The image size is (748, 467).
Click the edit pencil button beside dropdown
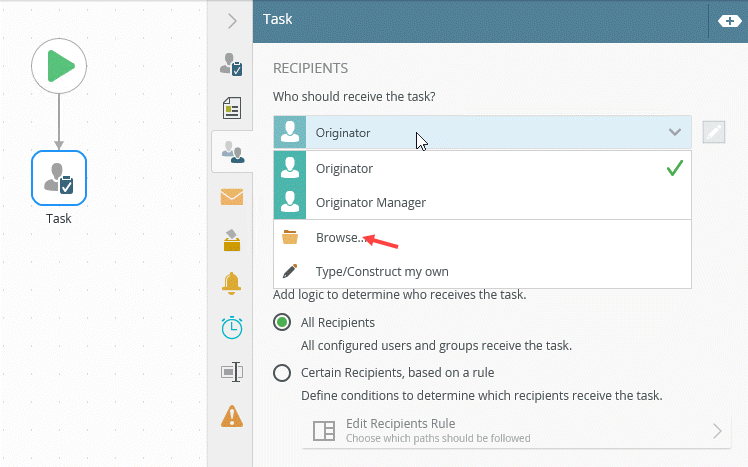click(714, 132)
